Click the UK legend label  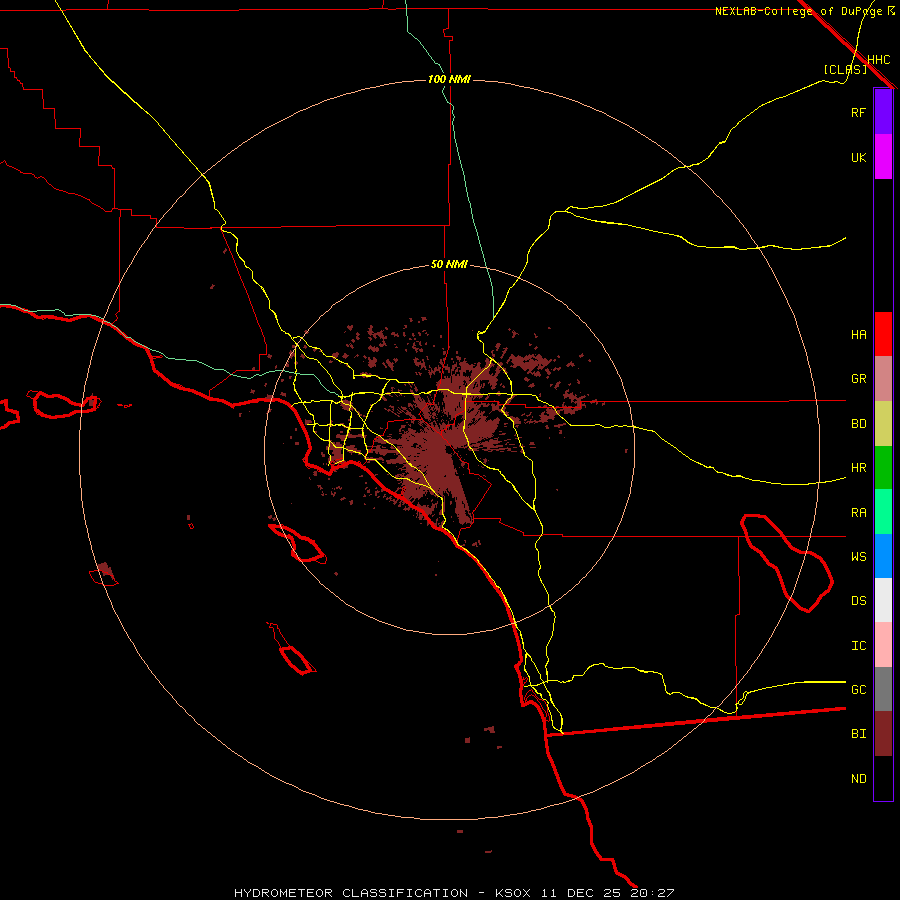[858, 157]
